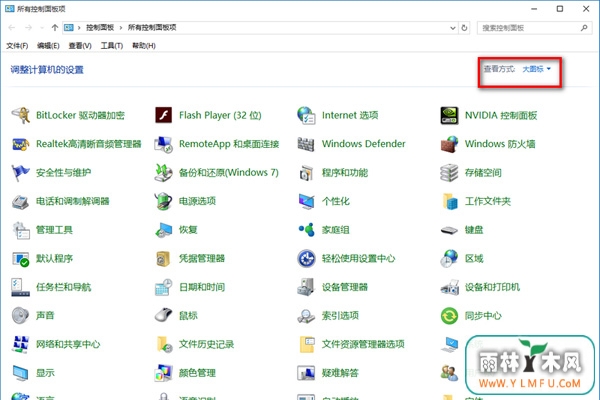Expand the chevron after 控制面板 in breadcrumb
This screenshot has height=400, width=600.
click(x=121, y=28)
